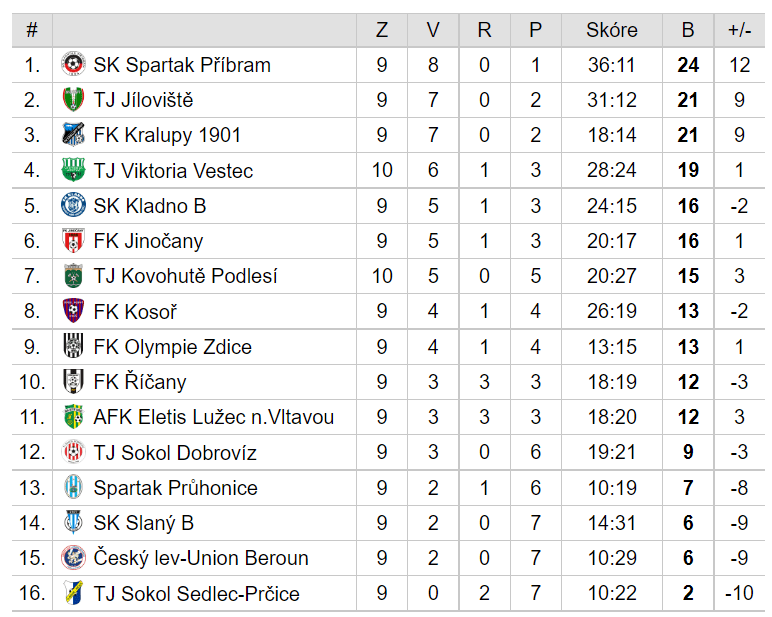Image resolution: width=772 pixels, height=617 pixels.
Task: Open the TJ Sokol Dobrovíz team link
Action: pos(175,453)
